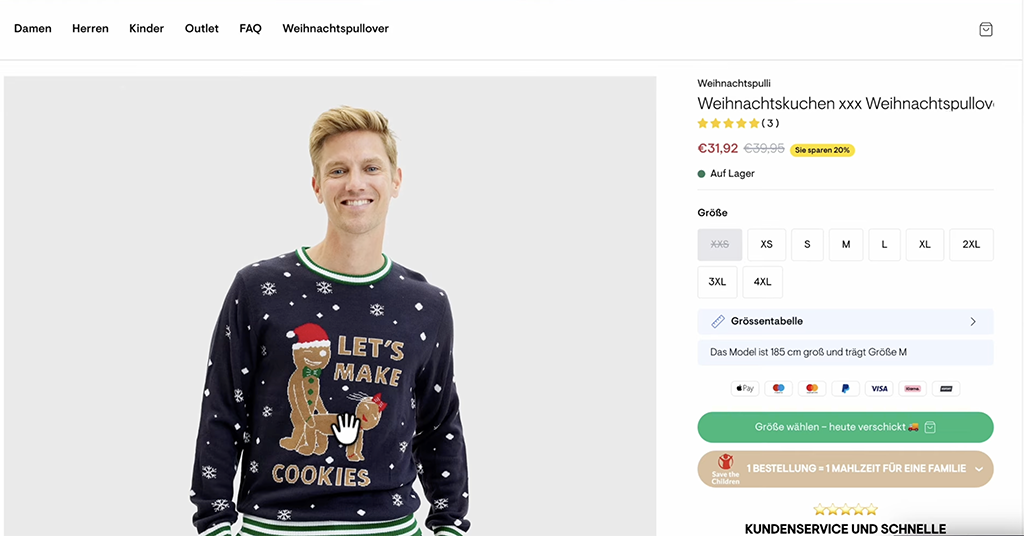Expand the Save the Children banner chevron

(978, 468)
